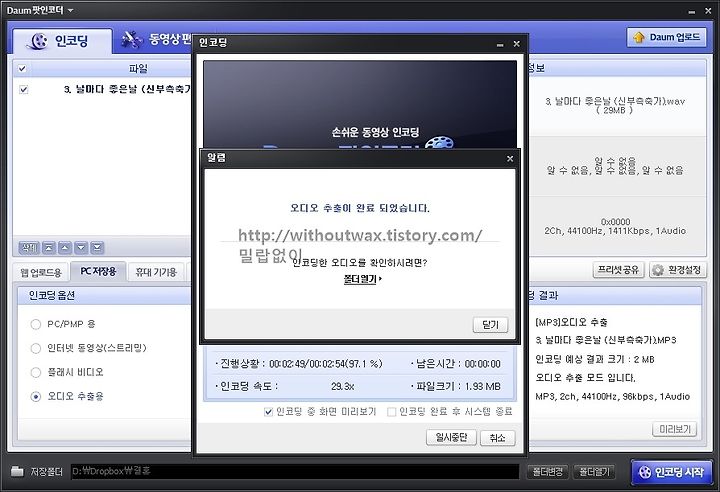This screenshot has height=492, width=720.
Task: Click the bottom bar 폴더열기 button
Action: coord(595,471)
